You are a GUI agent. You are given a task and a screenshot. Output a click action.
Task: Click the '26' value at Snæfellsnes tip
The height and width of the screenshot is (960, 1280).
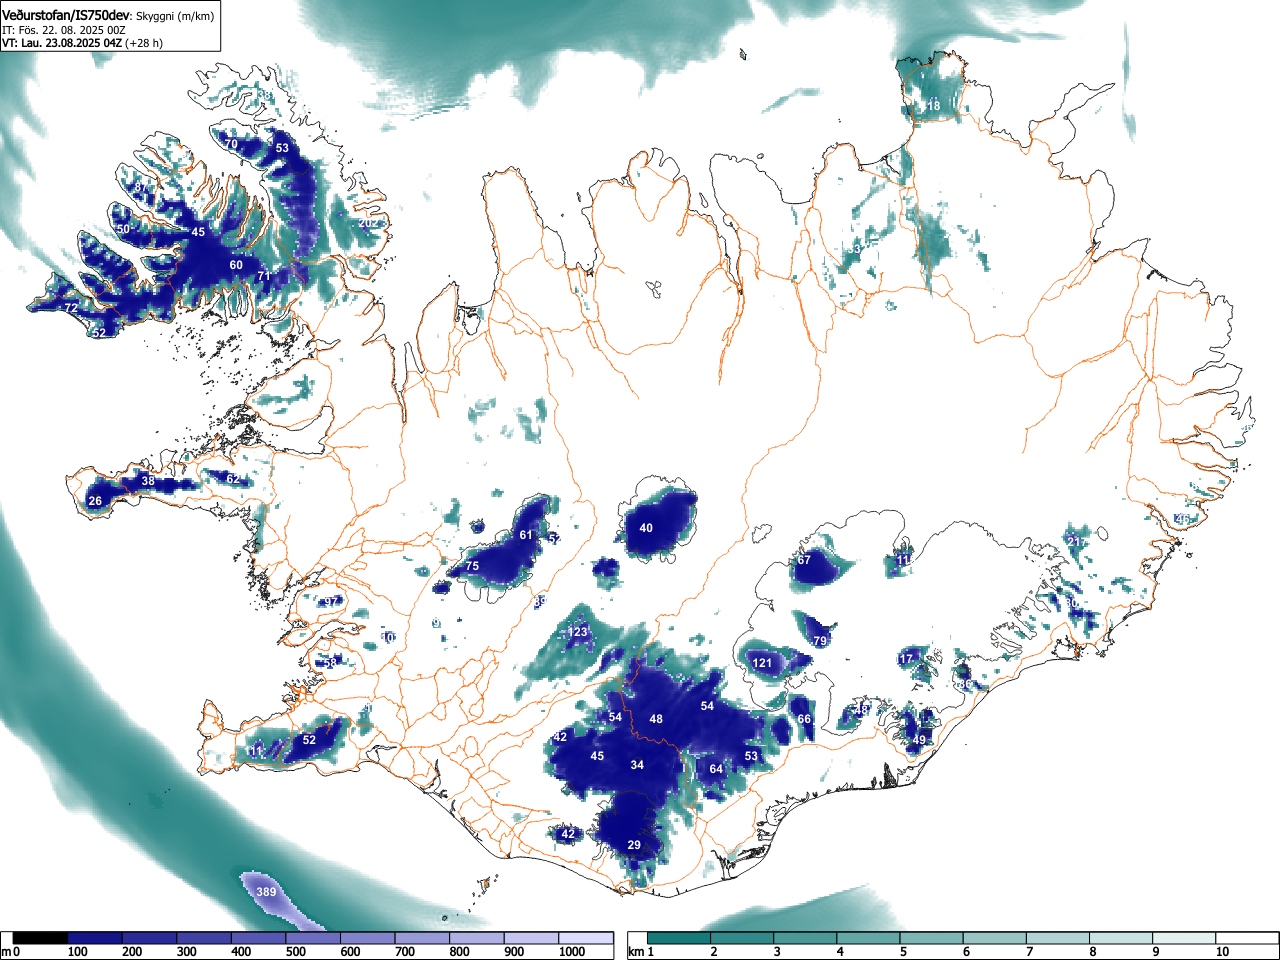(95, 501)
